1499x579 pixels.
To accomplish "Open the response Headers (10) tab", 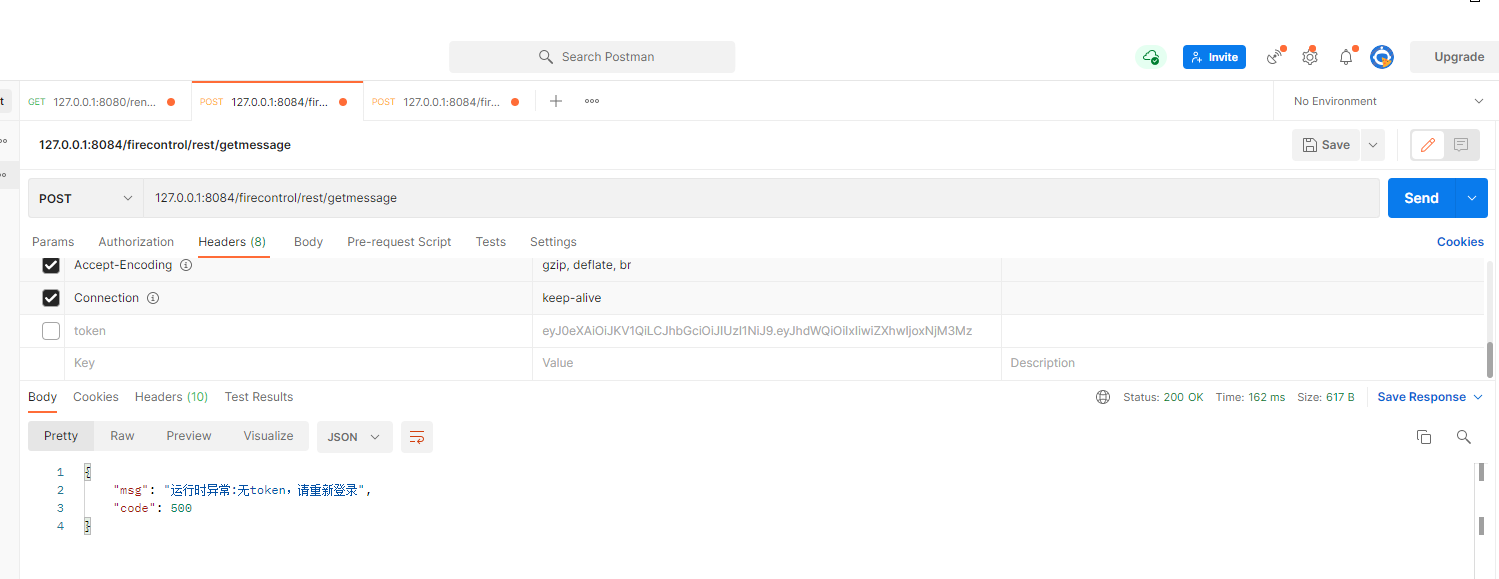I will click(x=171, y=397).
